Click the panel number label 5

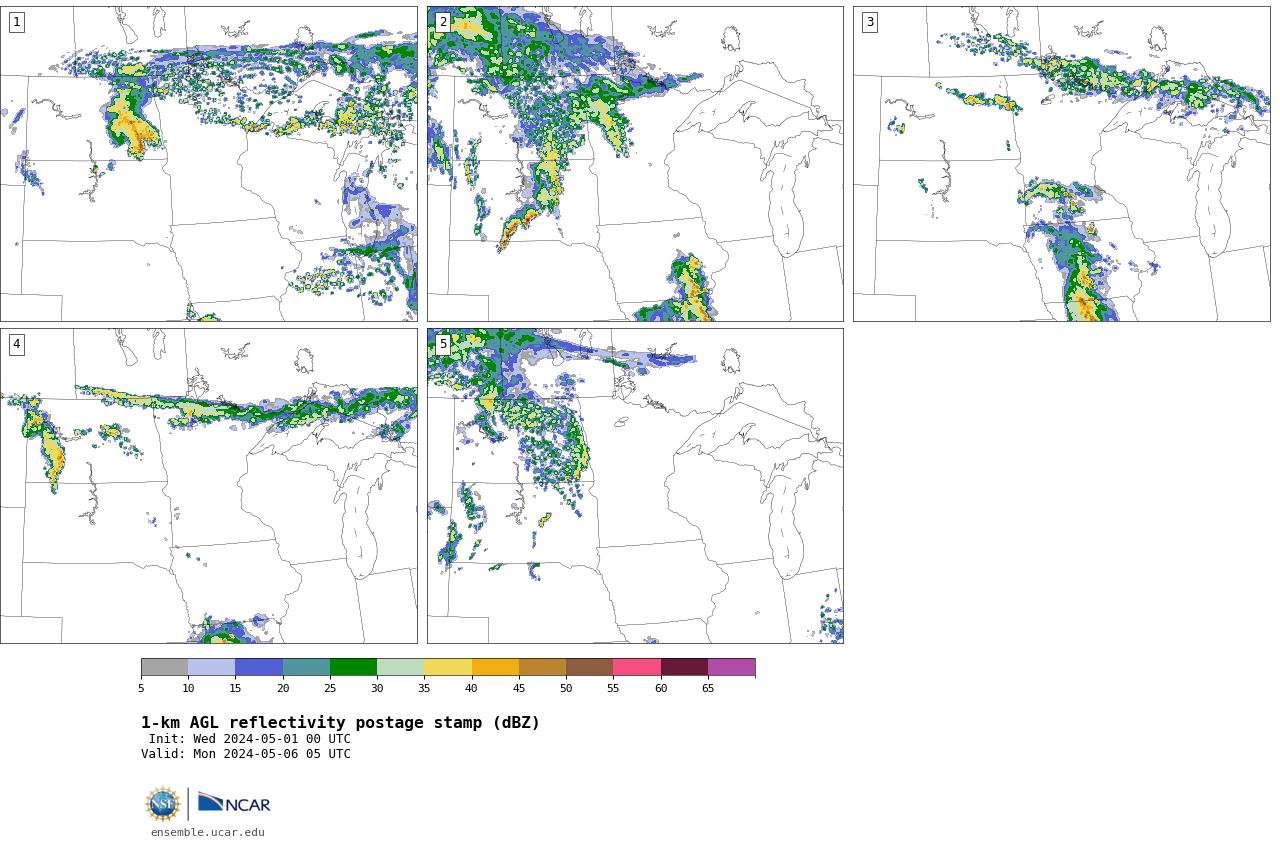click(x=443, y=344)
